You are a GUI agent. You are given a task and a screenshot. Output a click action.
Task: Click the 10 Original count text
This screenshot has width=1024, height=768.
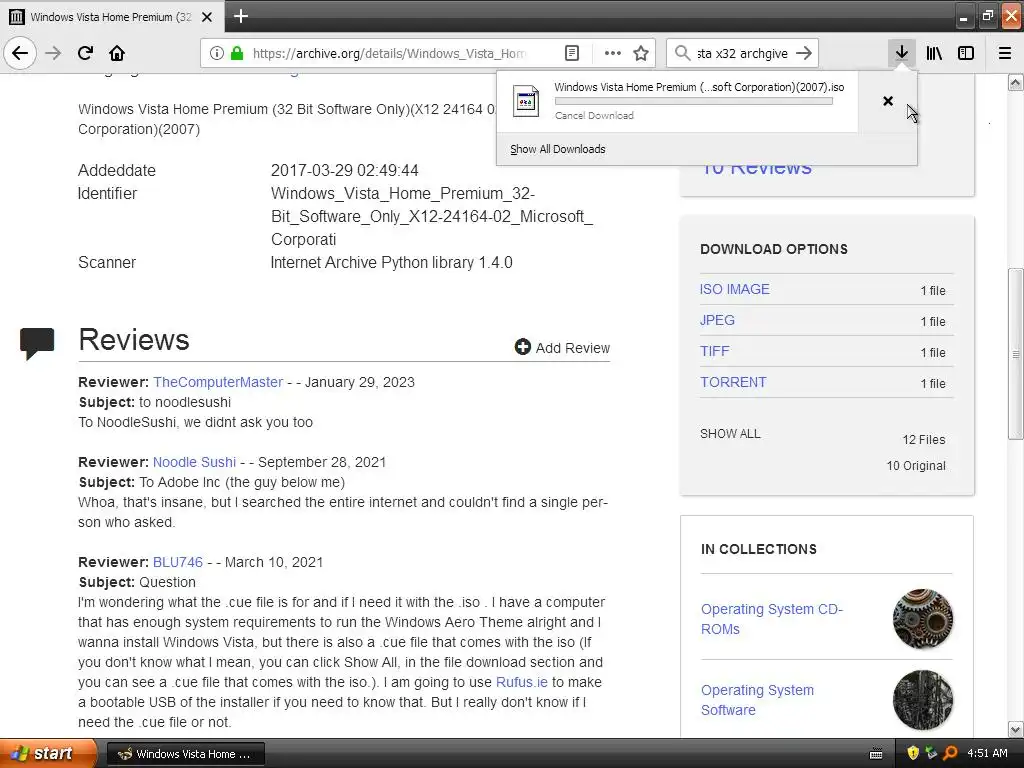[916, 466]
